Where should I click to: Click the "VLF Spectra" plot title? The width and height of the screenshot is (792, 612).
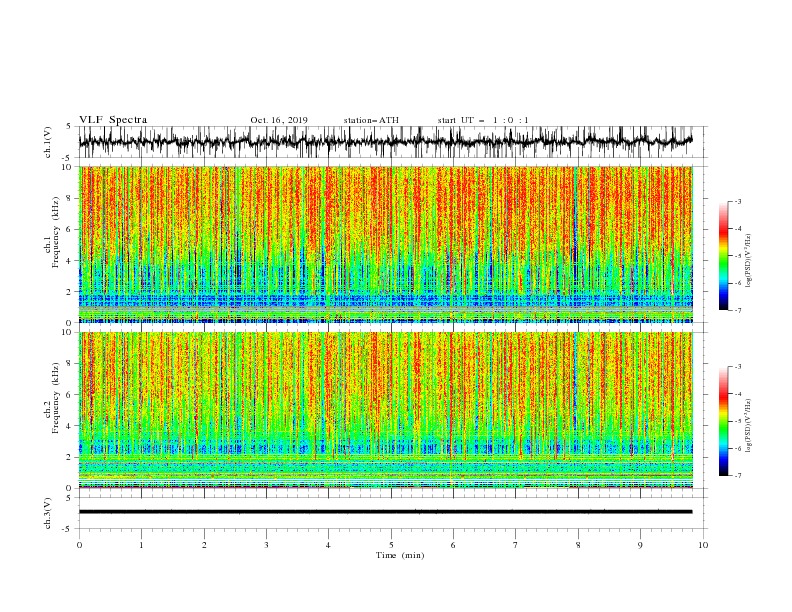113,120
